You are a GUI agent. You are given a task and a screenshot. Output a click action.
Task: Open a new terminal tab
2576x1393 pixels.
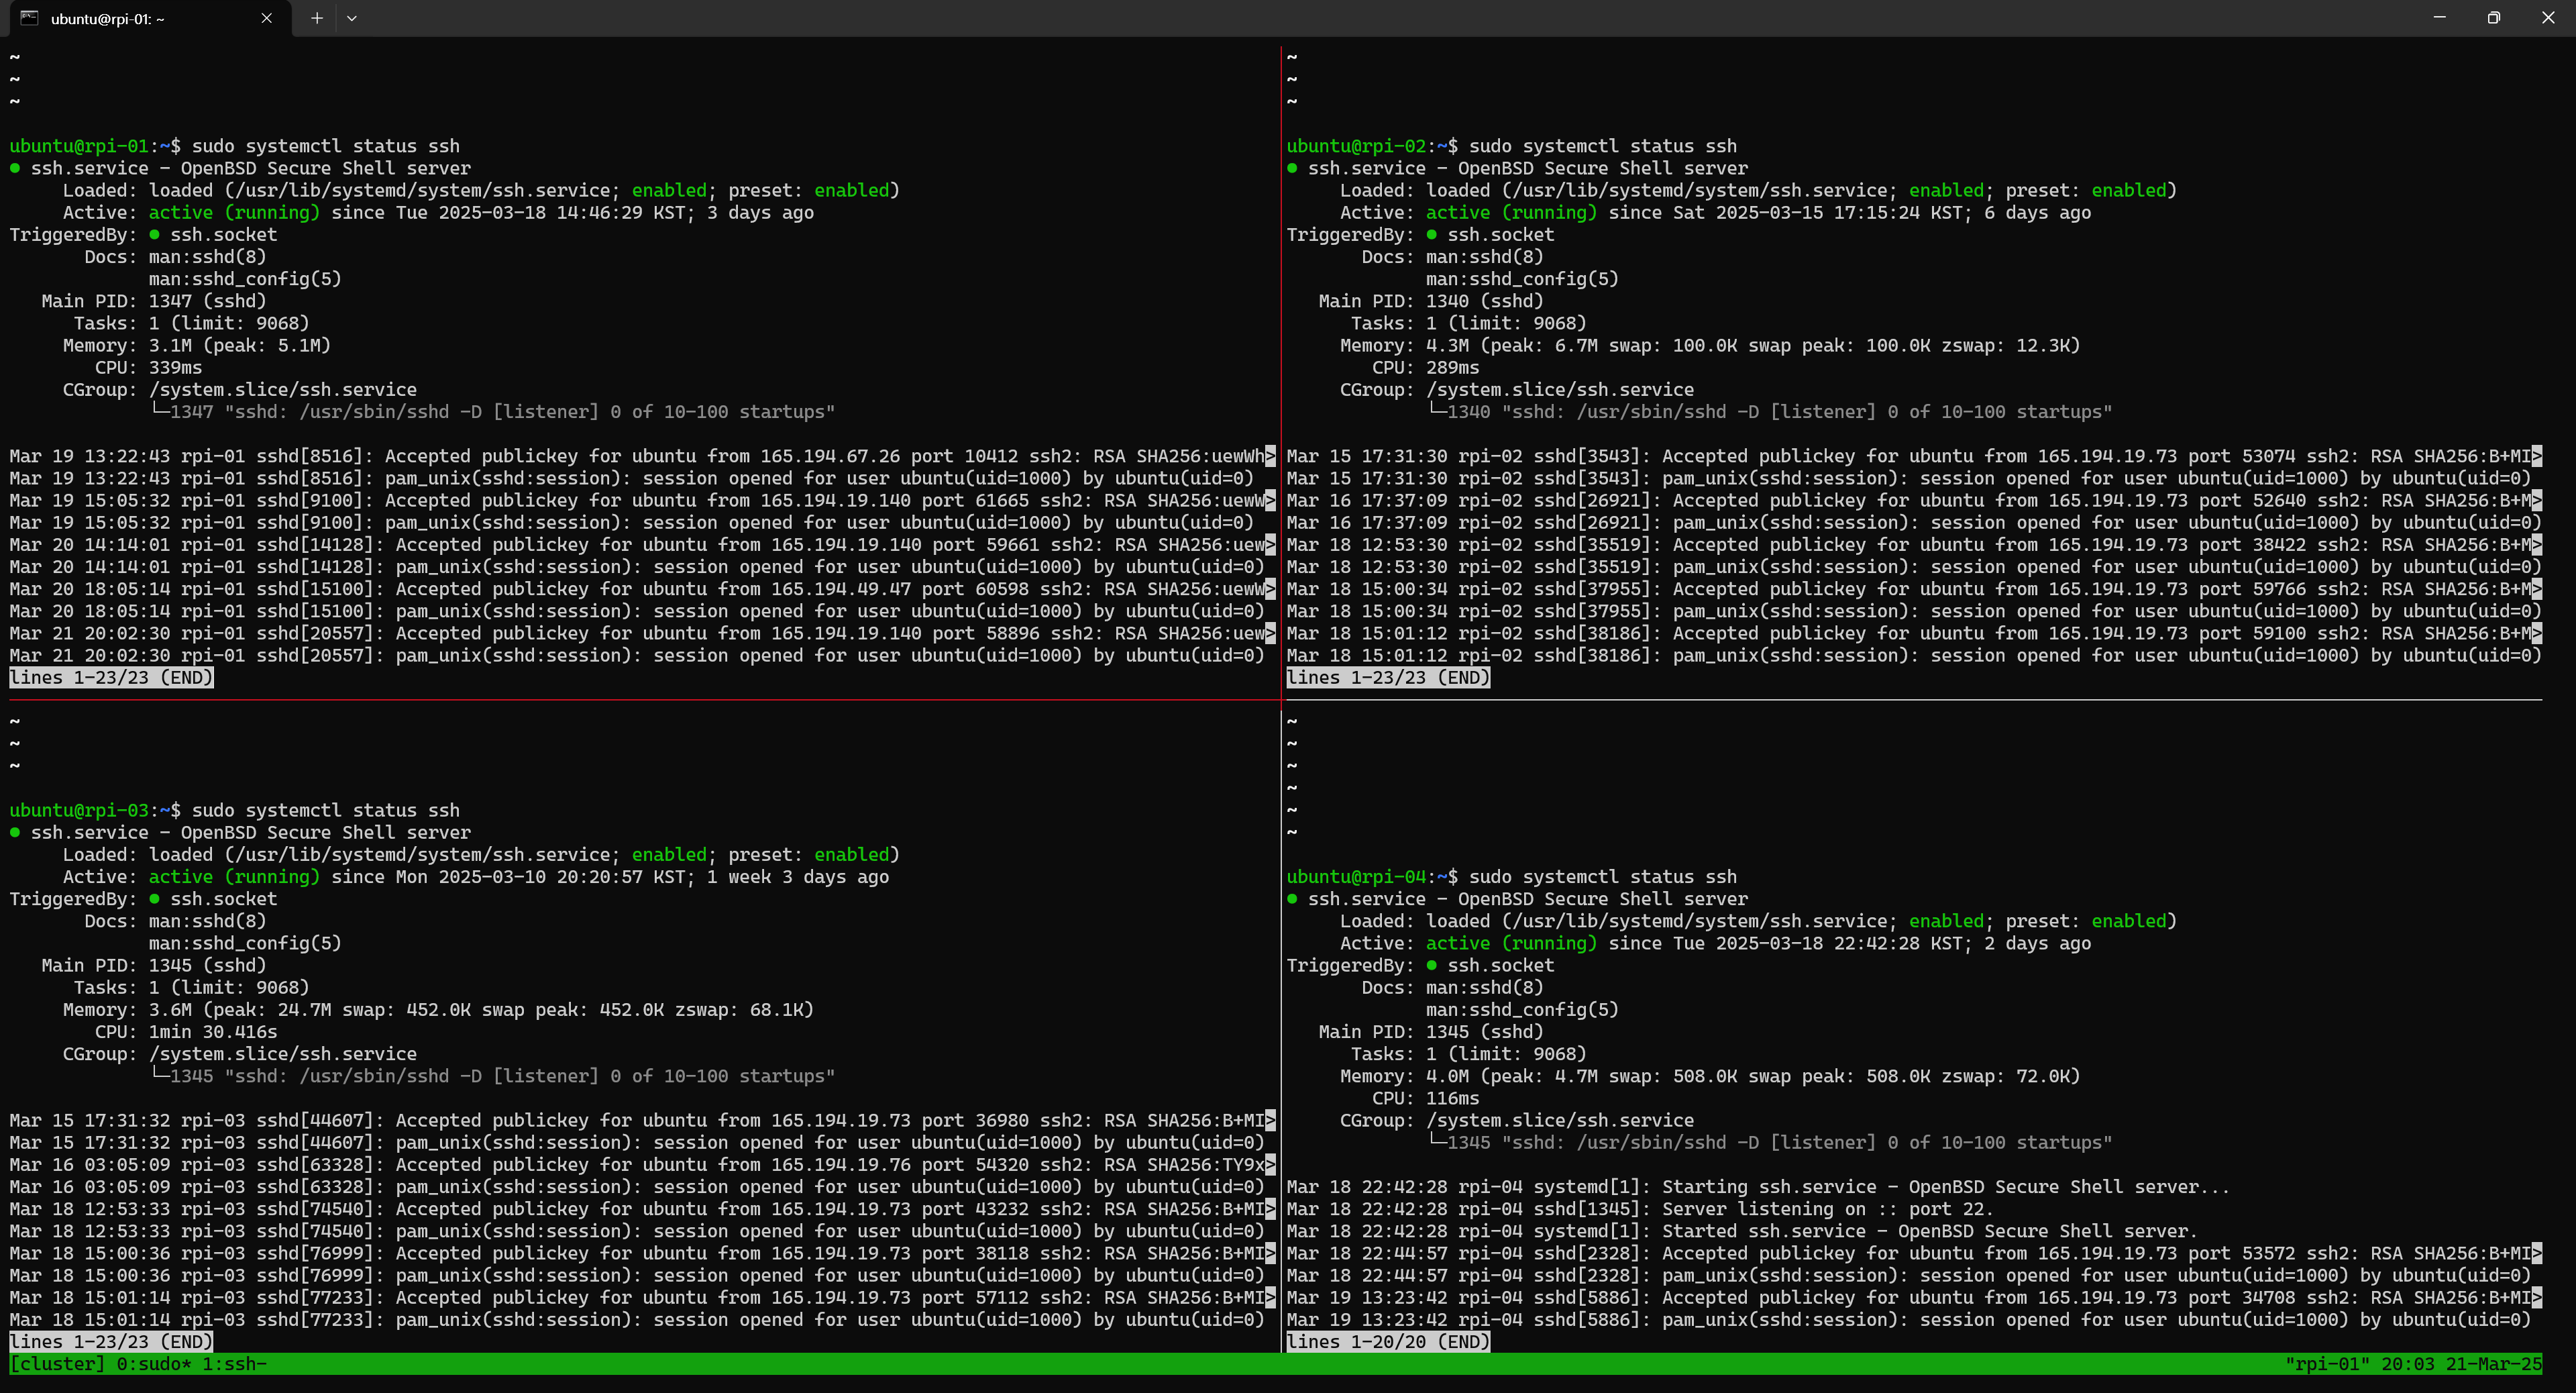pos(317,18)
